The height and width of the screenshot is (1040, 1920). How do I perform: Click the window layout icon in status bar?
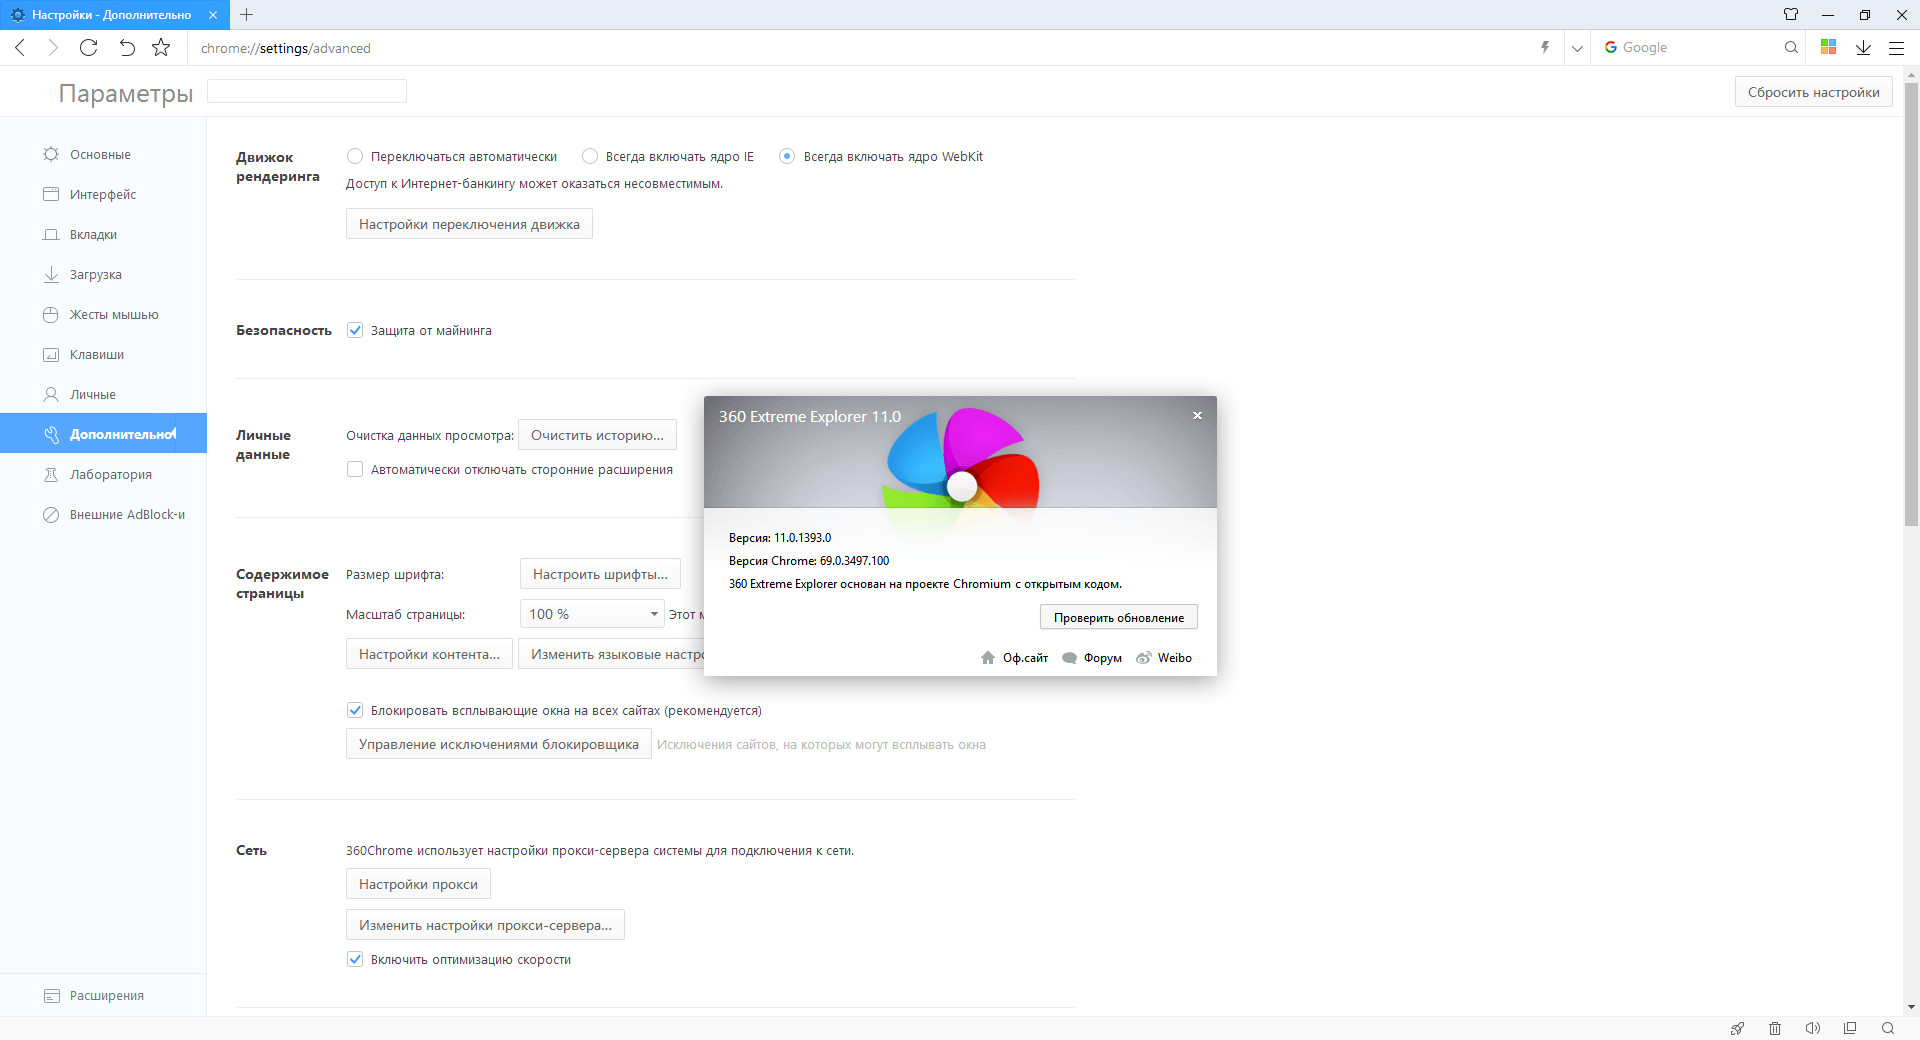click(x=1850, y=1028)
